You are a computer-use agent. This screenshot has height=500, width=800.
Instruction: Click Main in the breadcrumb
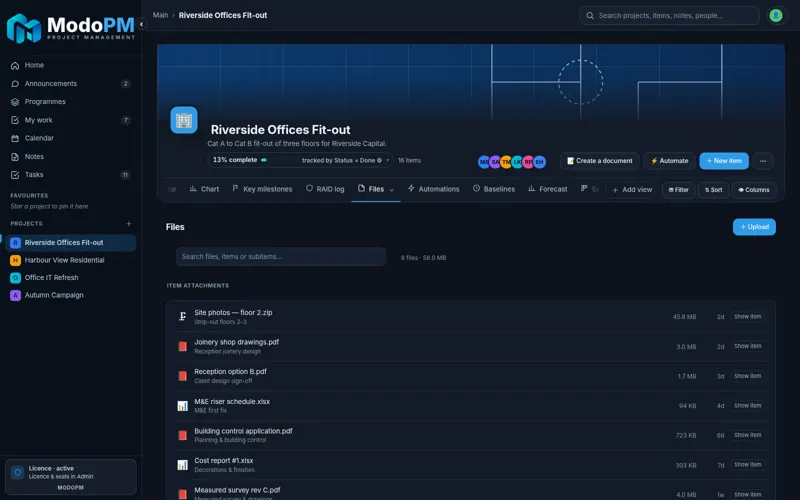click(160, 15)
